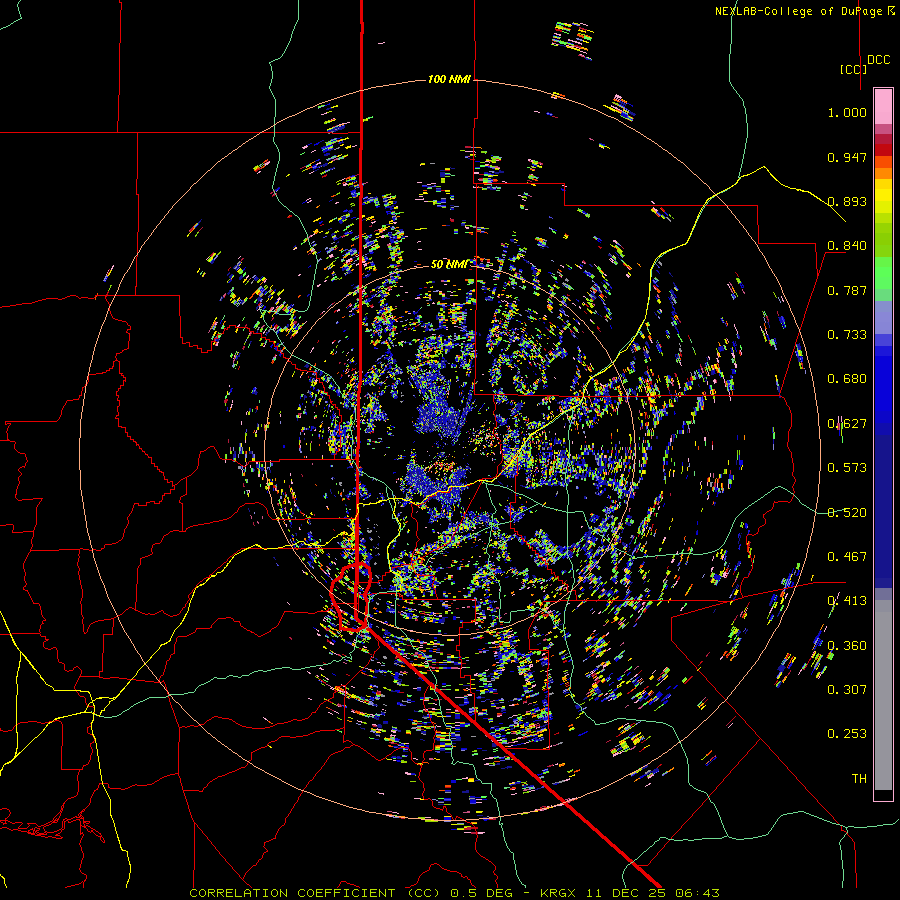The width and height of the screenshot is (900, 900).
Task: Select the 0.573 scale value
Action: click(847, 468)
